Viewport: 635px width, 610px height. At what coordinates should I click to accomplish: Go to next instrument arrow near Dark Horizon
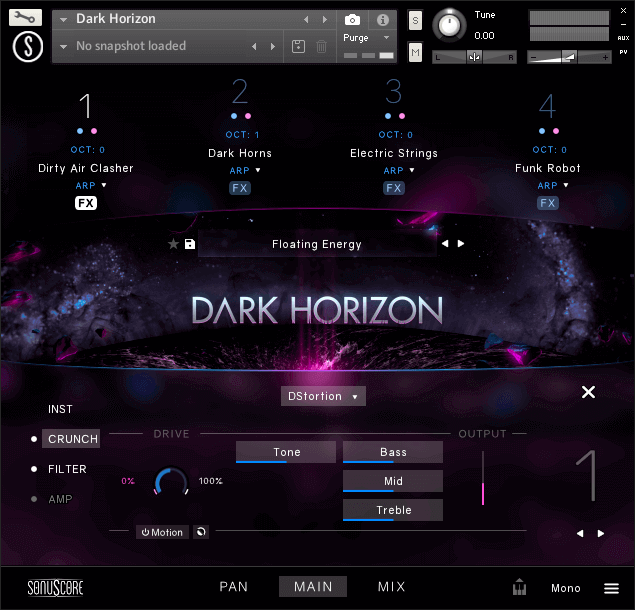(324, 19)
